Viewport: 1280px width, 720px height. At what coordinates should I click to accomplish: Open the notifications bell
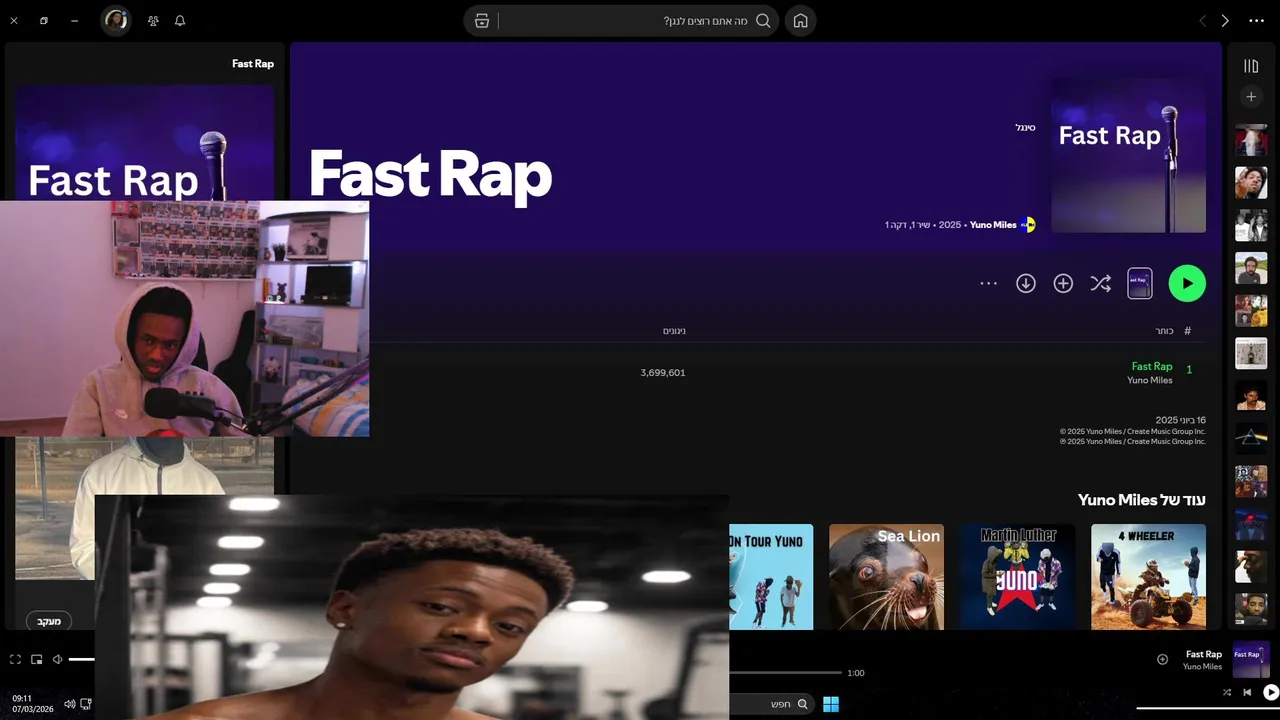pos(180,20)
